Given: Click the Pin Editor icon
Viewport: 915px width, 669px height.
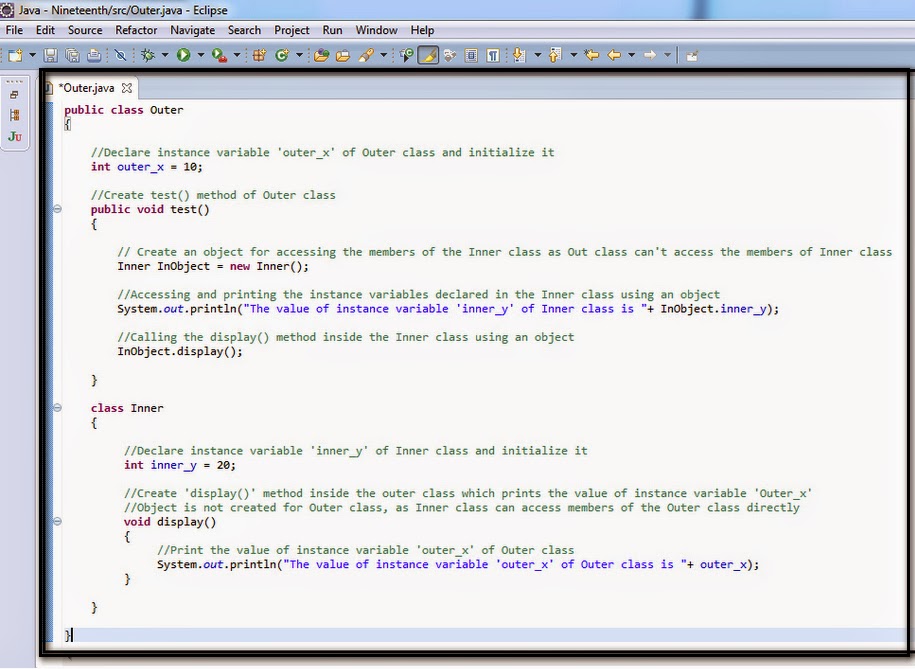Looking at the screenshot, I should [692, 56].
